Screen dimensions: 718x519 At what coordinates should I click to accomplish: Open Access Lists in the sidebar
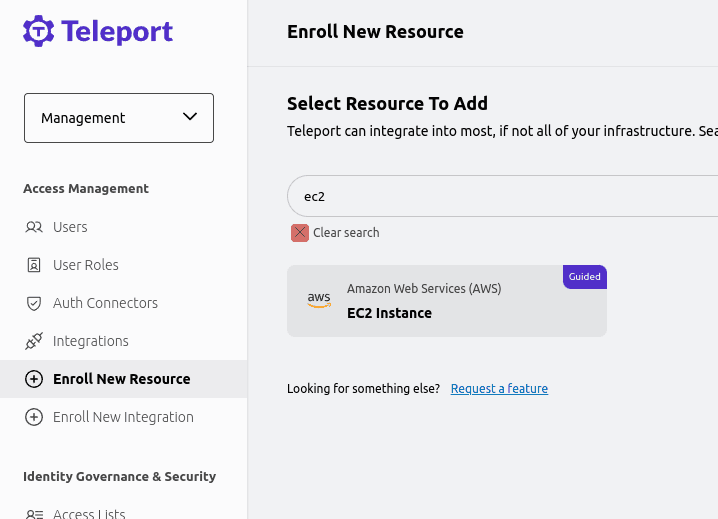click(124, 512)
